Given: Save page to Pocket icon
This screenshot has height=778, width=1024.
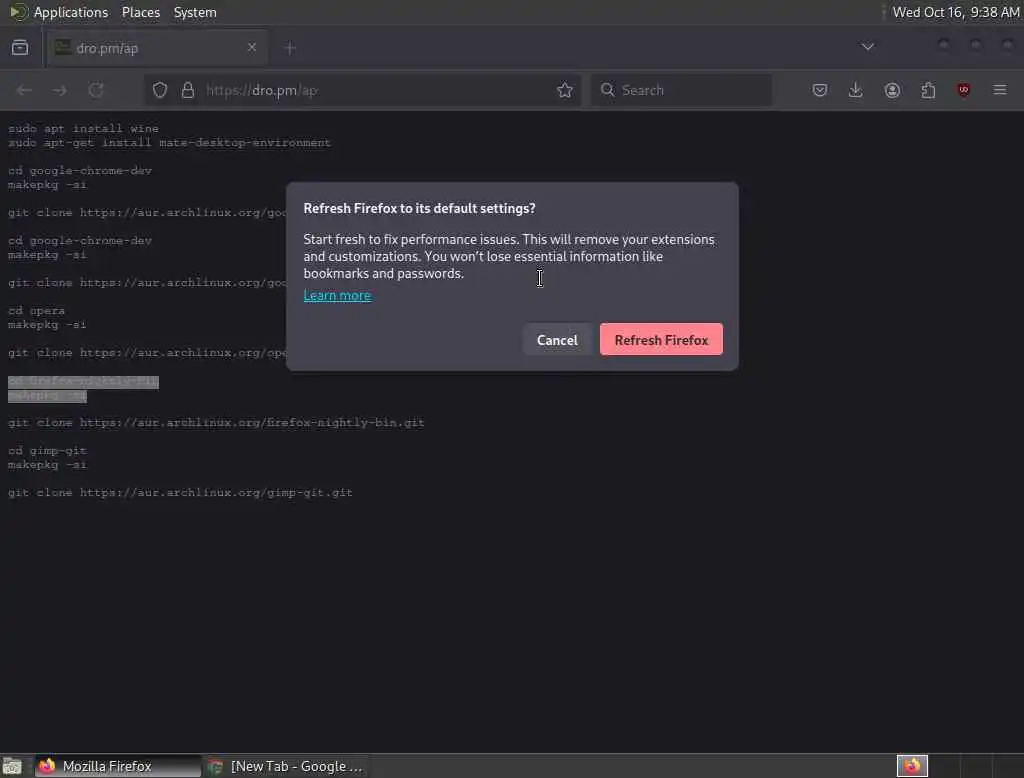Looking at the screenshot, I should 820,90.
